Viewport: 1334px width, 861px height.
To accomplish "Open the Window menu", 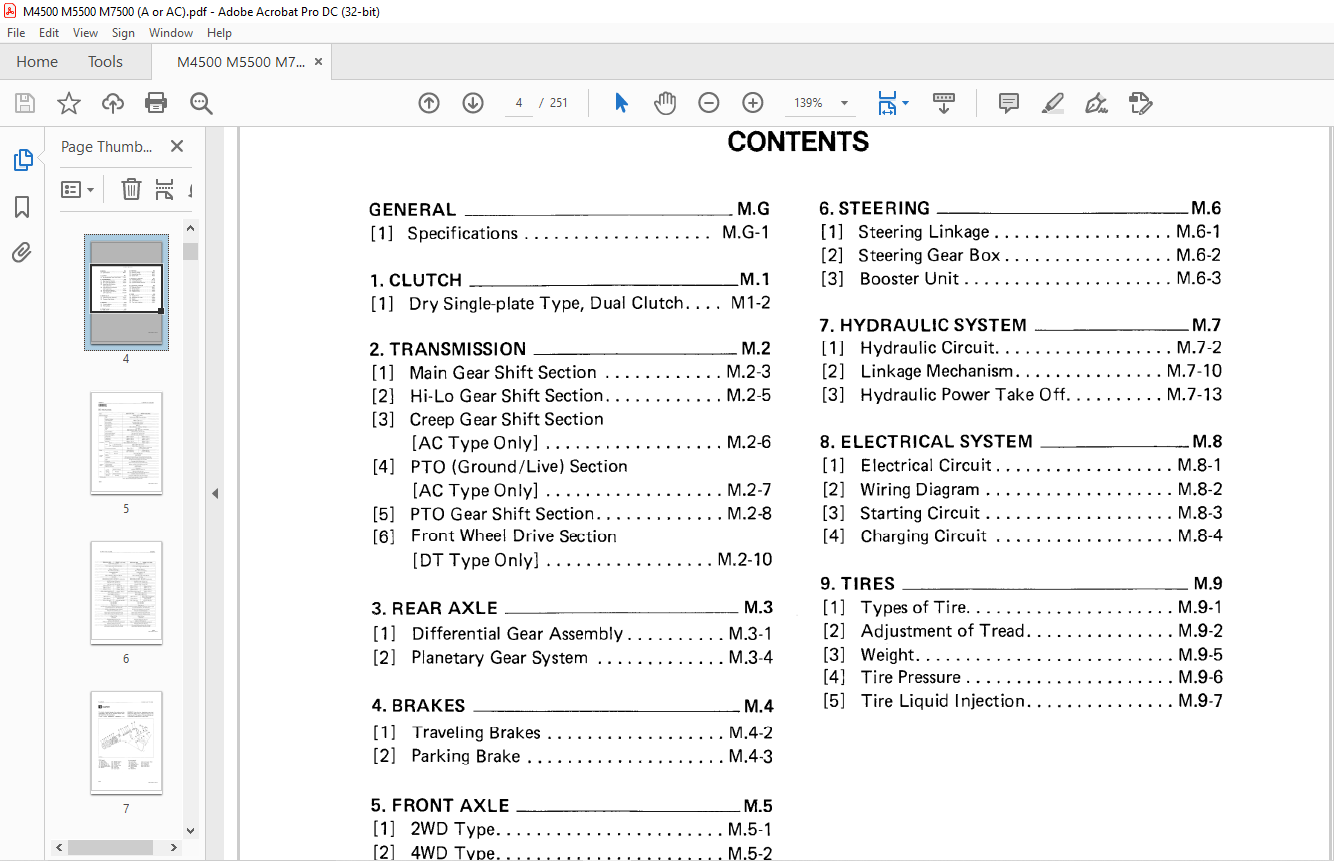I will pyautogui.click(x=171, y=33).
